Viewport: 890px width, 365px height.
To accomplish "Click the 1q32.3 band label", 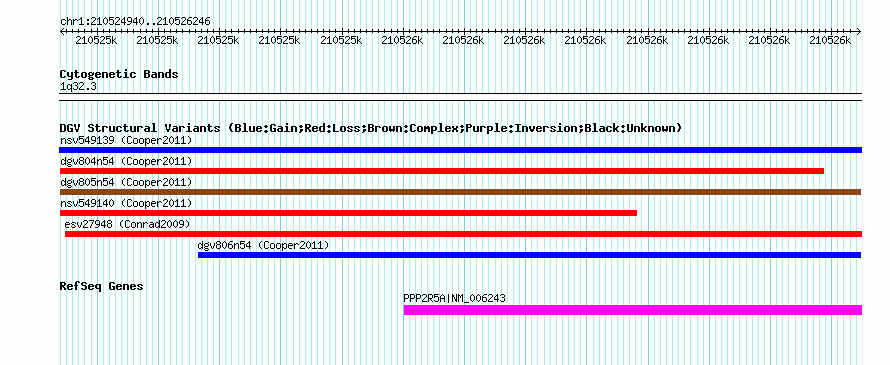I will tap(78, 86).
